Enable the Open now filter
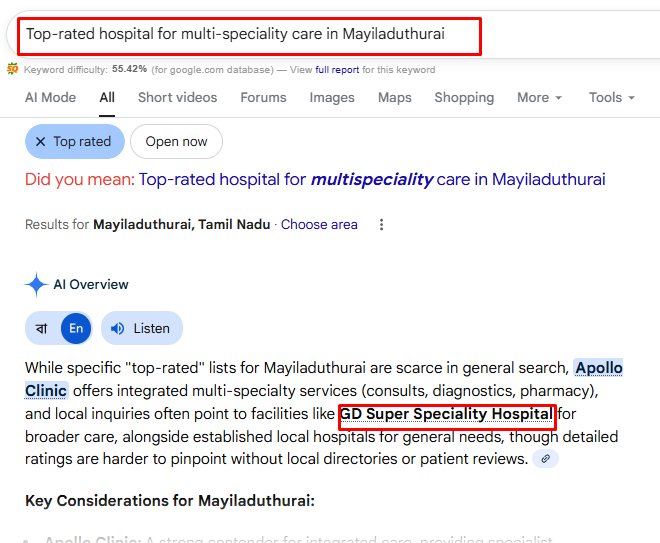Image resolution: width=660 pixels, height=543 pixels. pyautogui.click(x=176, y=142)
